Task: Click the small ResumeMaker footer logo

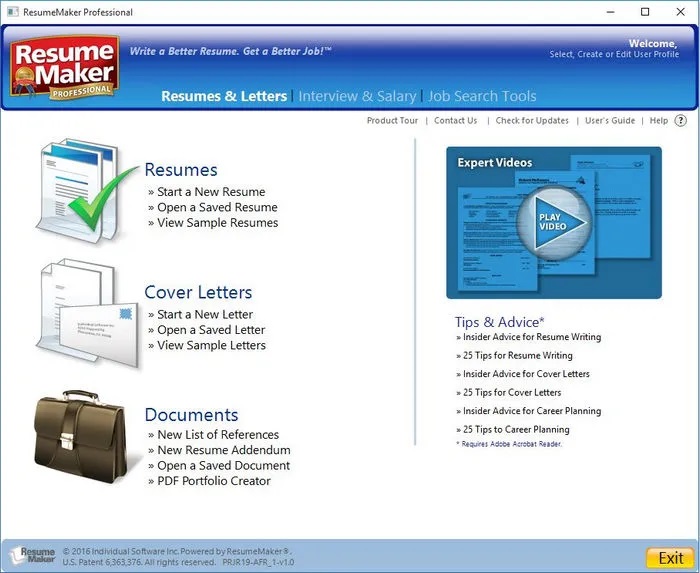Action: pyautogui.click(x=34, y=555)
